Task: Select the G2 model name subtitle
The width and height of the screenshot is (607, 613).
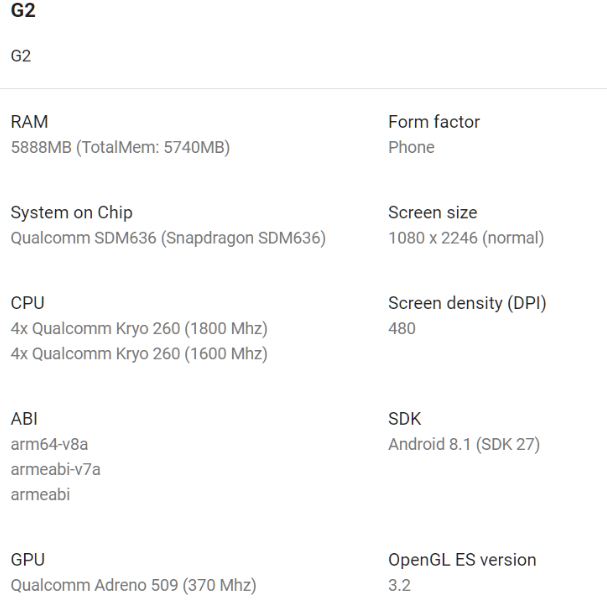Action: 21,56
